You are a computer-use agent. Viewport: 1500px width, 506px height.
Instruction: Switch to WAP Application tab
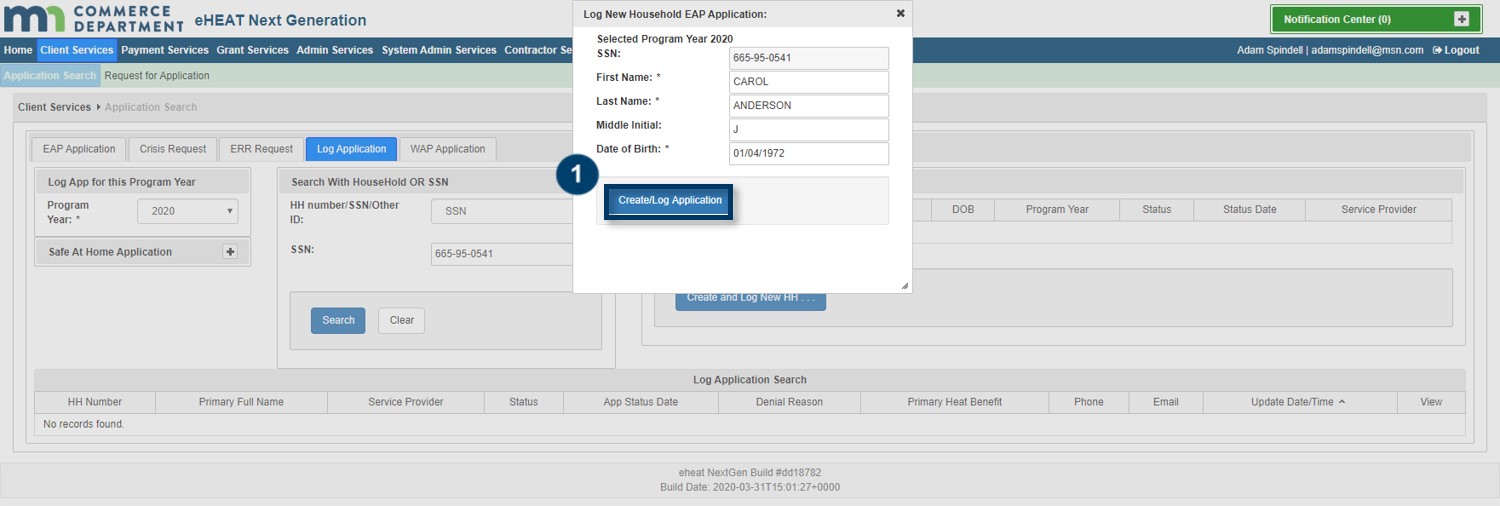(x=447, y=149)
